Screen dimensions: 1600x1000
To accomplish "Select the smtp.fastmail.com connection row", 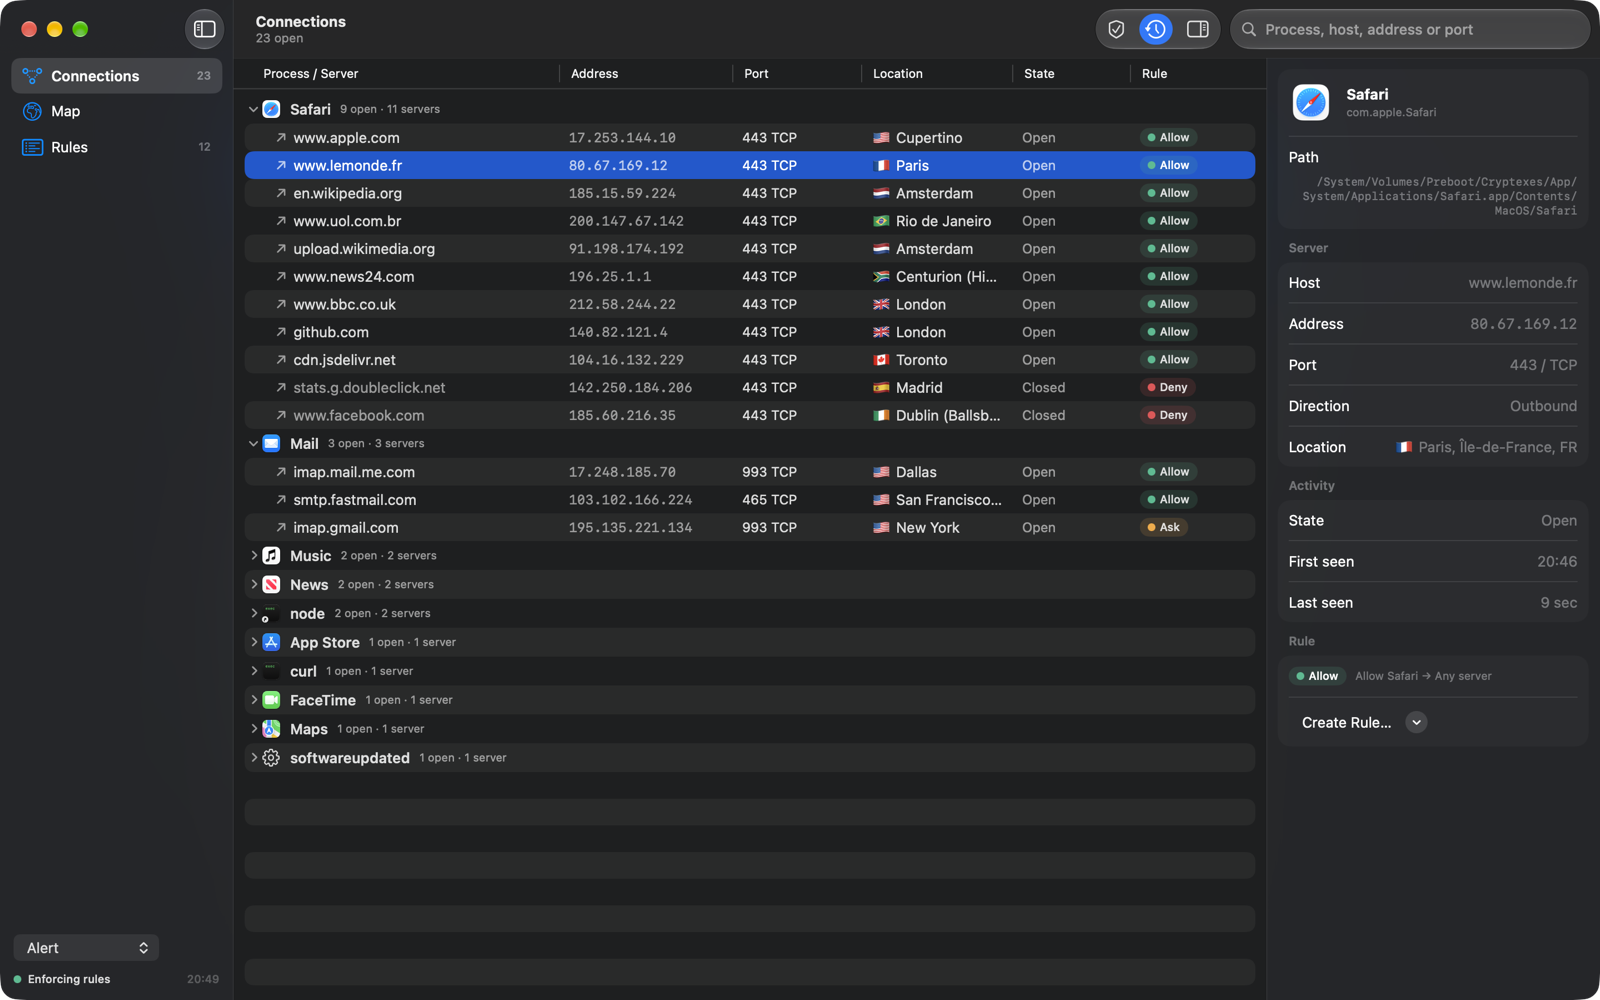I will click(x=749, y=500).
